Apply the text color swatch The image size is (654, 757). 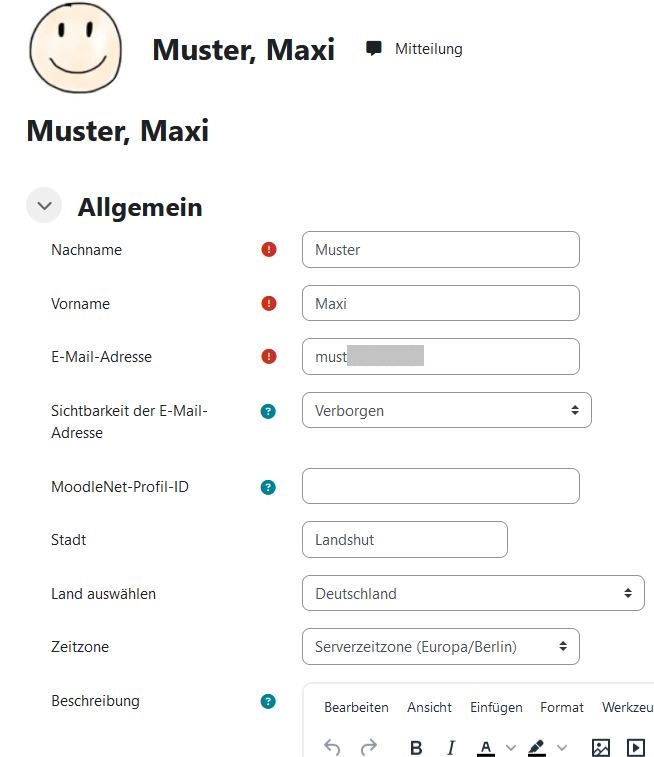[x=486, y=747]
